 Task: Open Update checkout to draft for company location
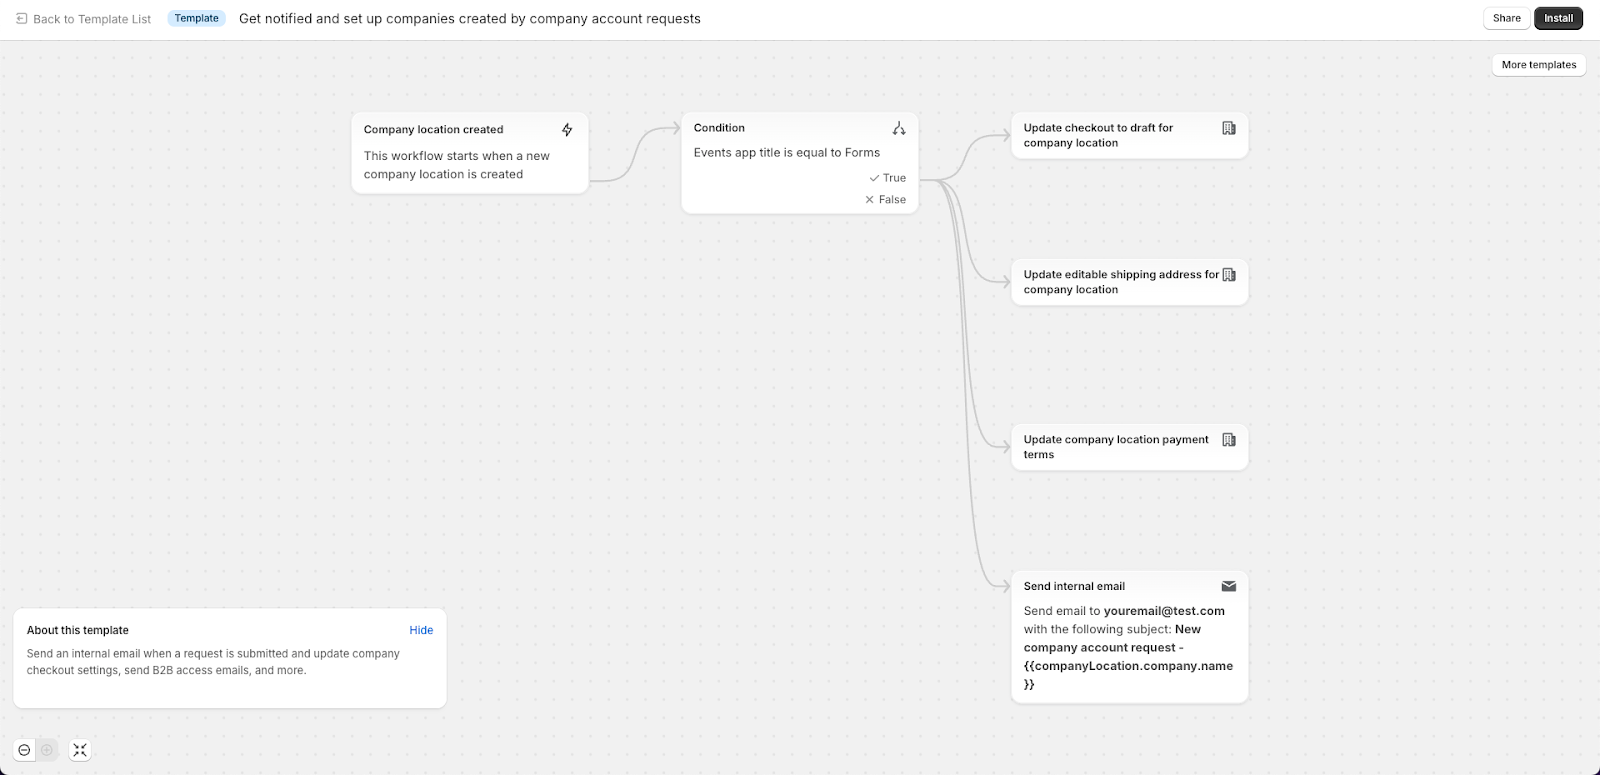point(1130,135)
